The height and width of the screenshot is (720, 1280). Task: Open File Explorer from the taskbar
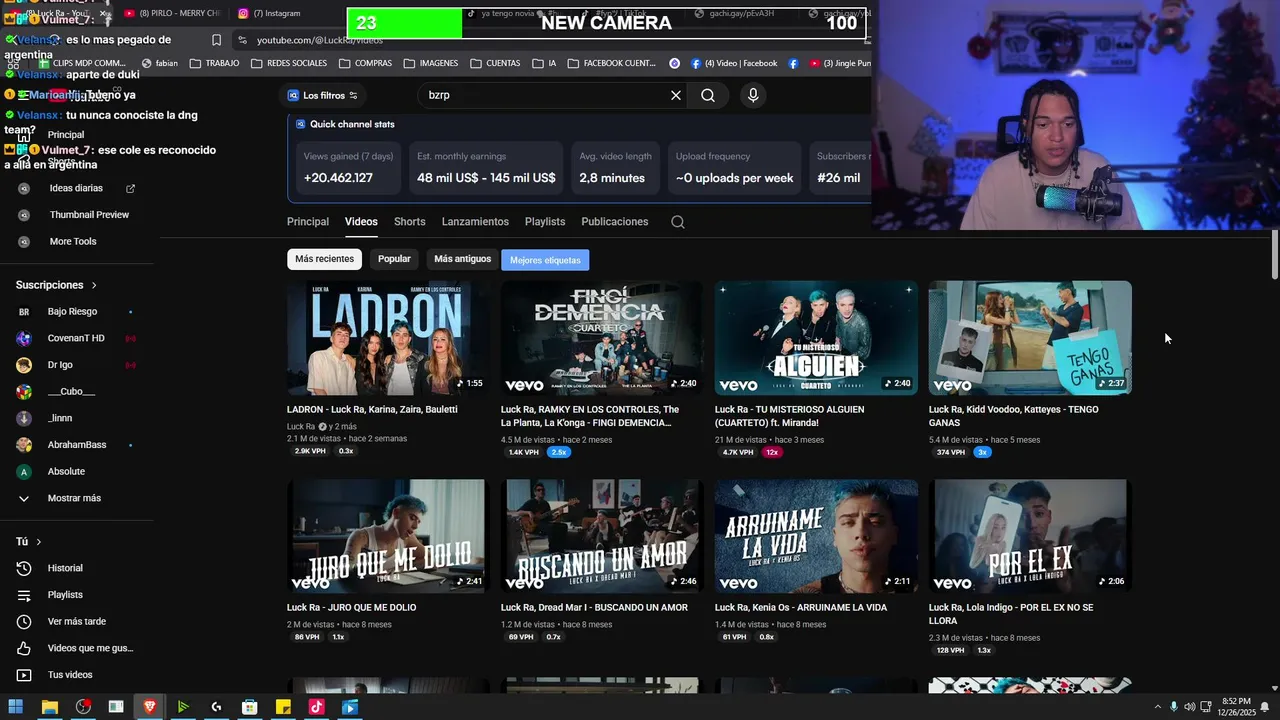pyautogui.click(x=49, y=707)
